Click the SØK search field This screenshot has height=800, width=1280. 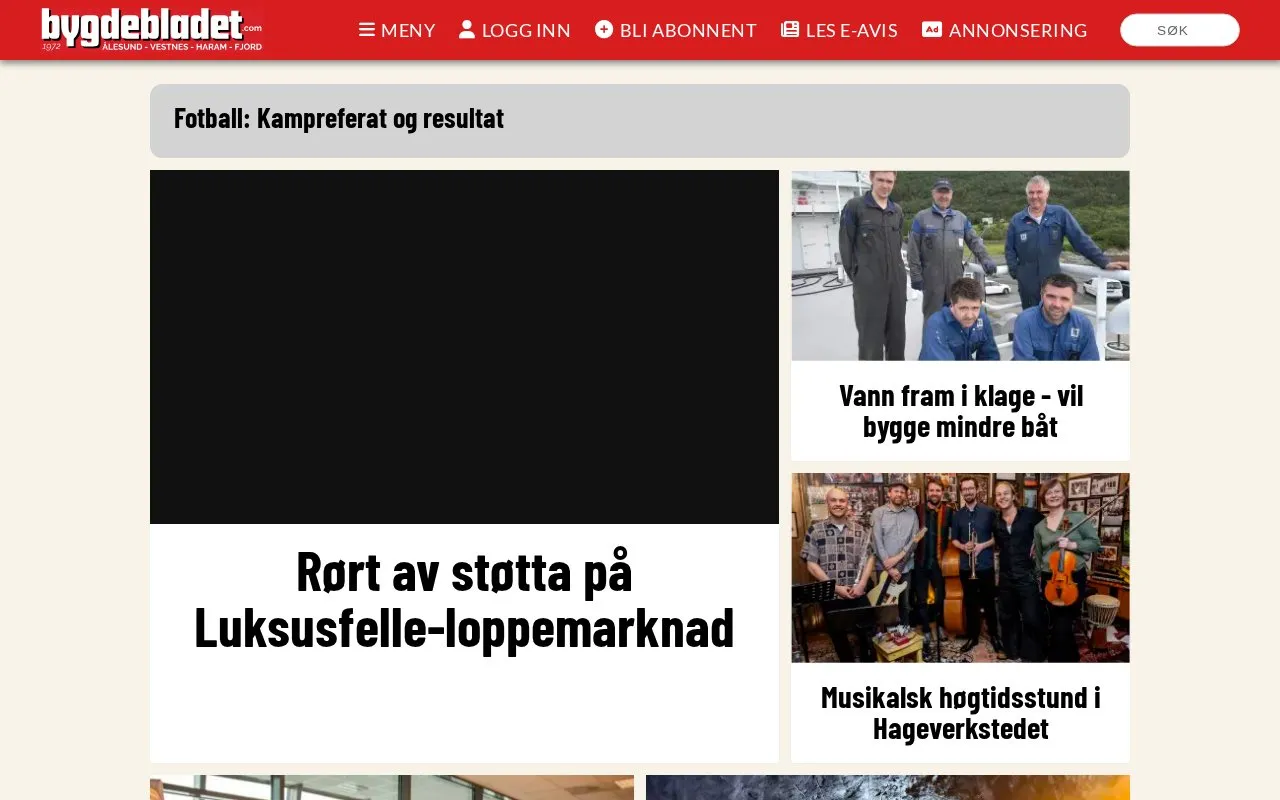(x=1180, y=30)
